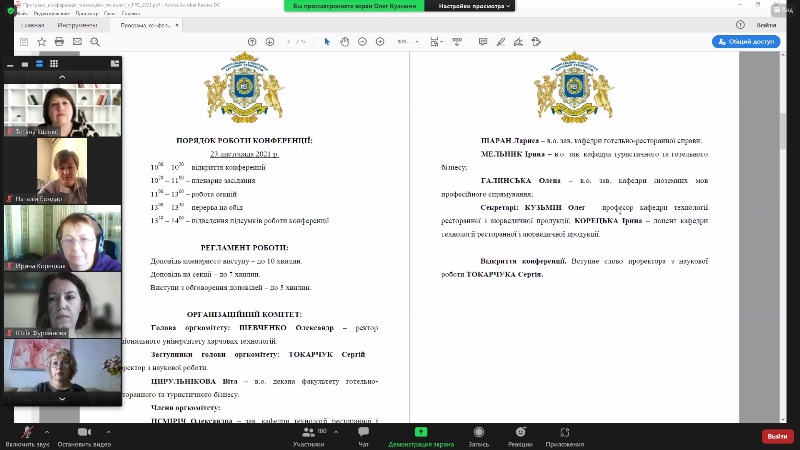Select Ирина Корецкая's video thumbnail
The image size is (800, 450).
pos(62,238)
